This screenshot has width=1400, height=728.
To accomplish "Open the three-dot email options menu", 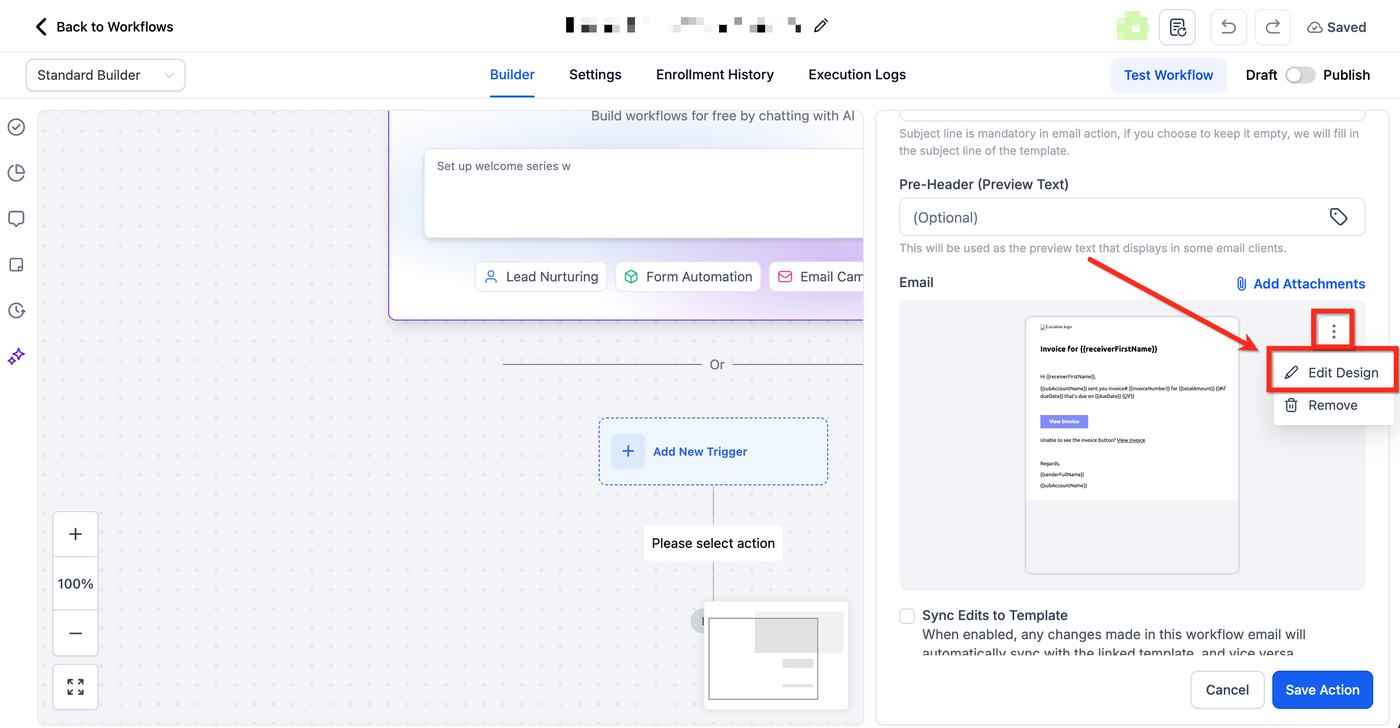I will coord(1333,331).
